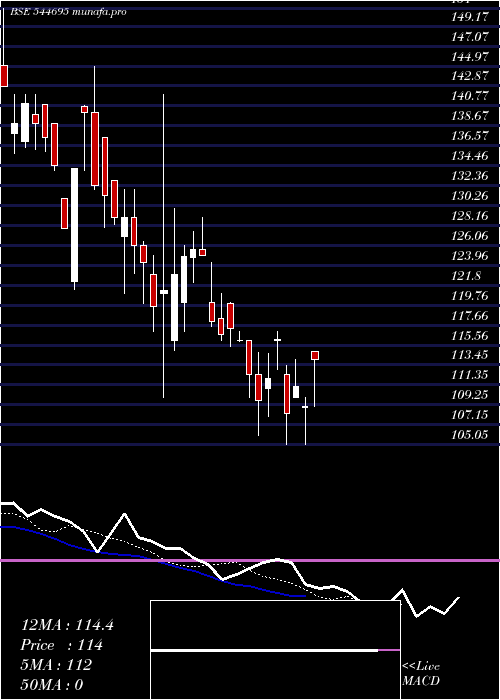
Task: Click the magenta horizontal line in indicator panel
Action: coord(250,560)
